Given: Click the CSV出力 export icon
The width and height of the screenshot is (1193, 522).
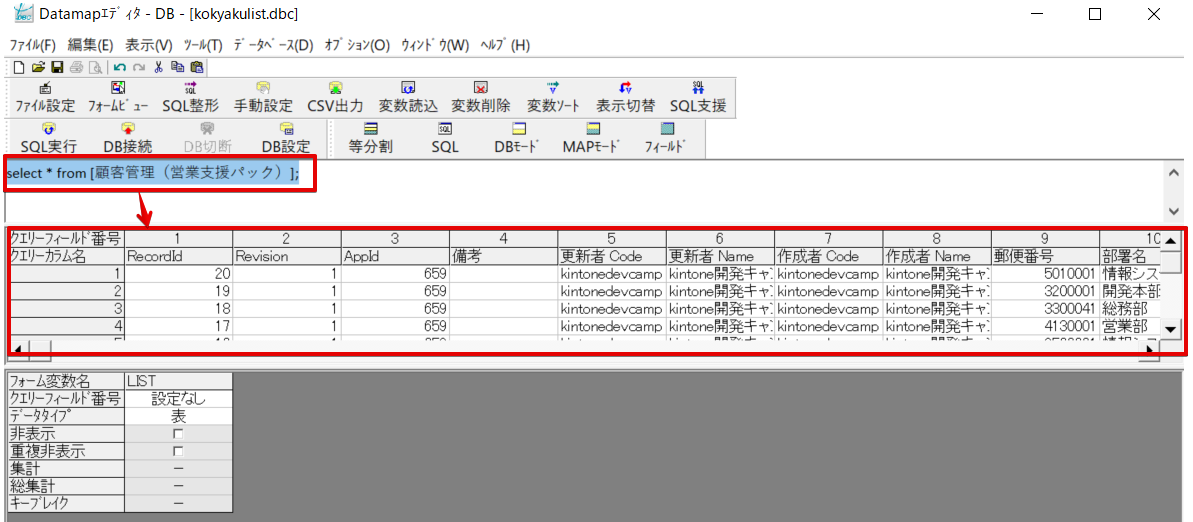Looking at the screenshot, I should pyautogui.click(x=335, y=97).
